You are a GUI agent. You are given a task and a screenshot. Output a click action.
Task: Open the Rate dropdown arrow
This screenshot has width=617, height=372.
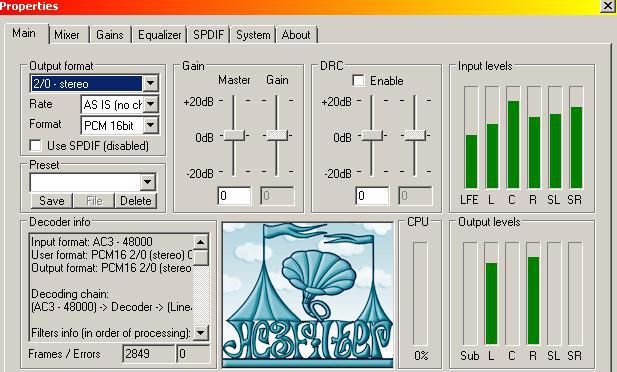point(150,105)
